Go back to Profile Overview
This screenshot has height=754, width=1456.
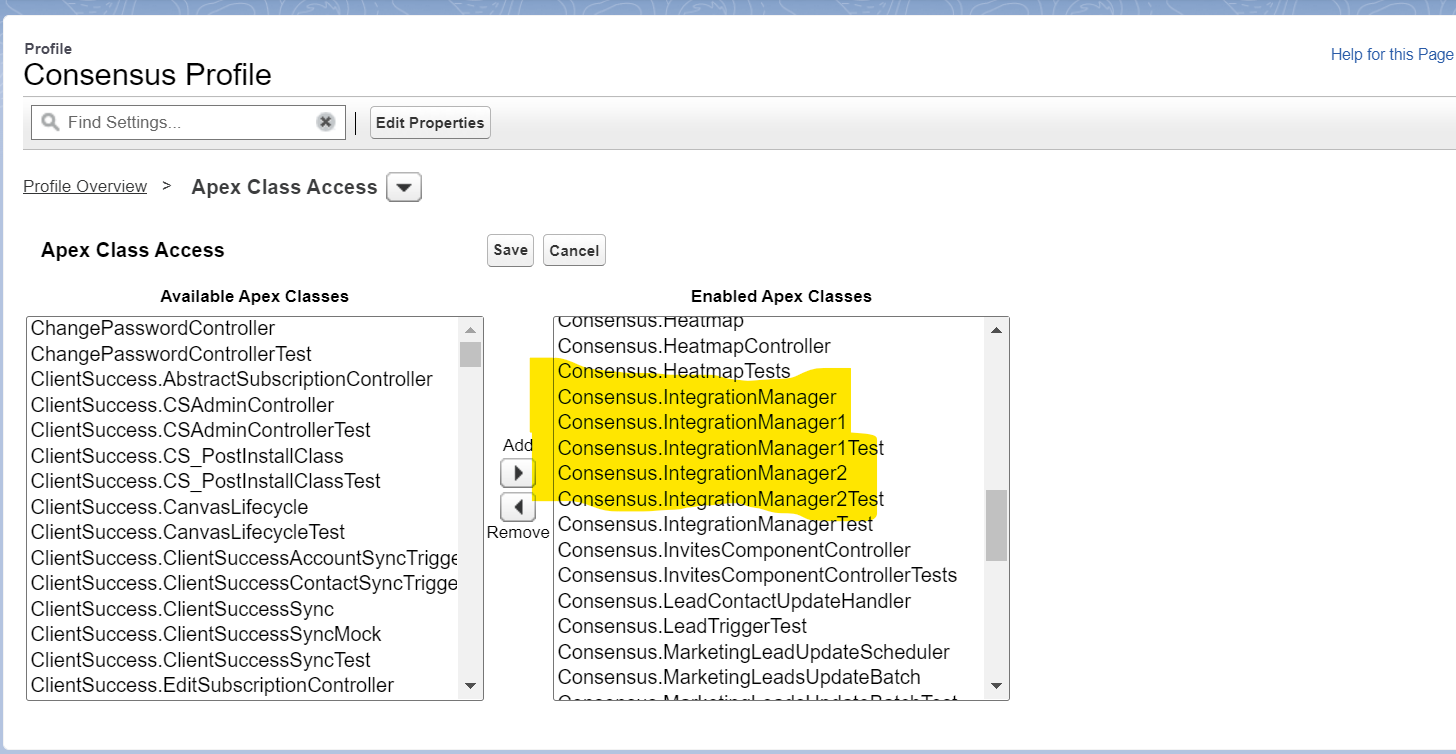85,186
